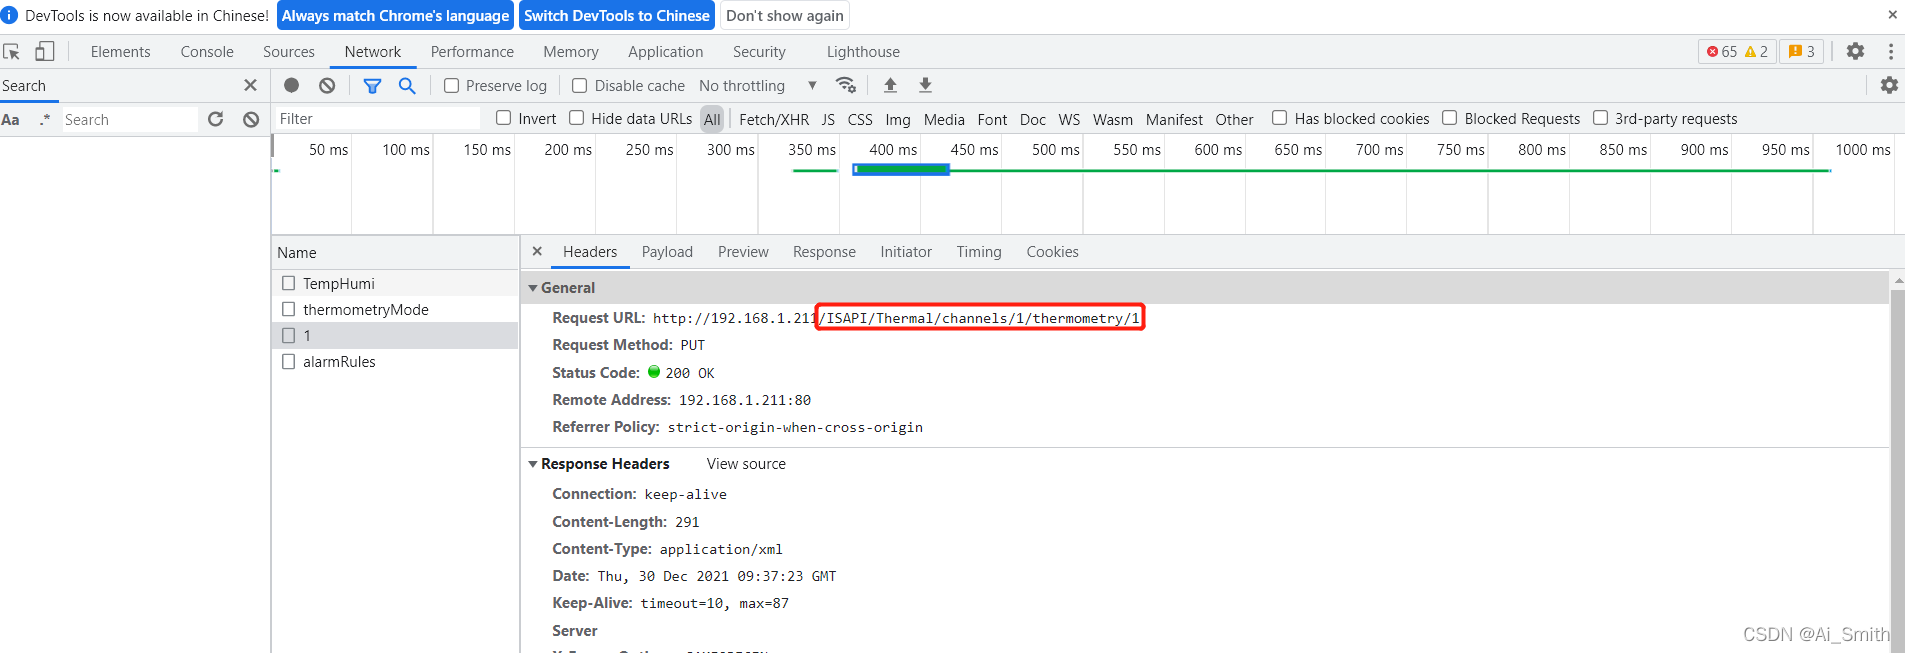The width and height of the screenshot is (1905, 653).
Task: Open the Timing tab of the request
Action: click(978, 252)
